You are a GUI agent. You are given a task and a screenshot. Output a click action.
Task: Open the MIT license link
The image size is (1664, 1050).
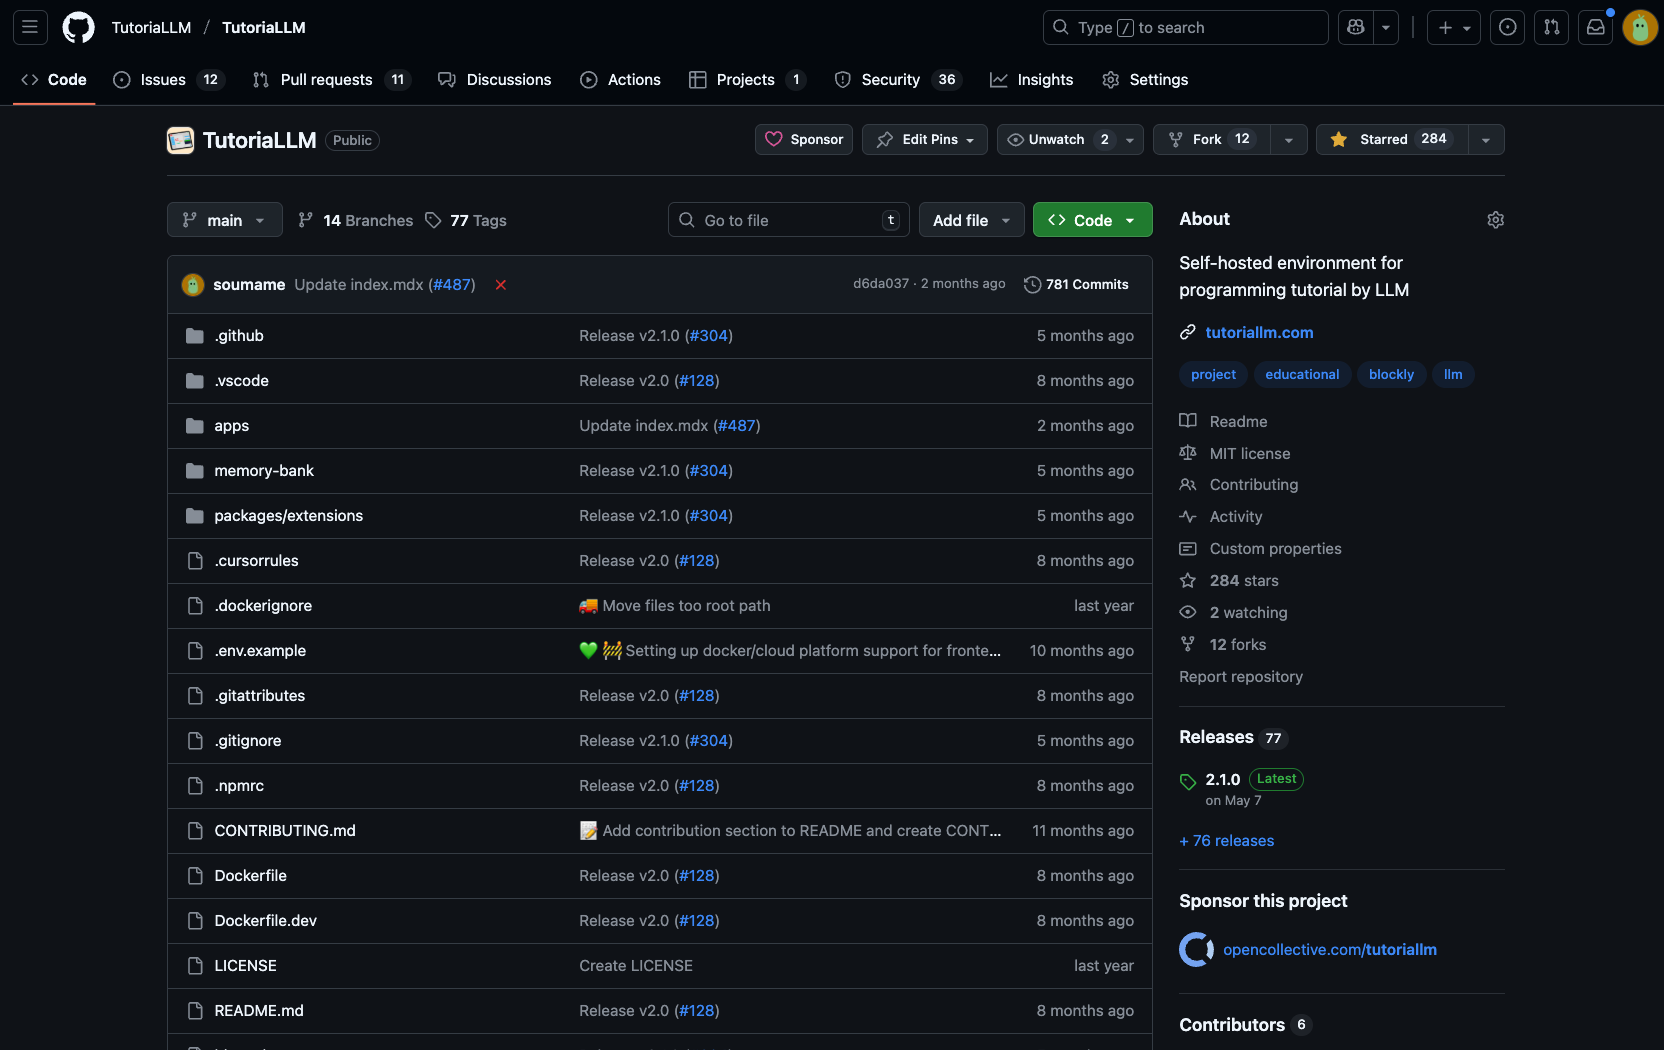1250,454
